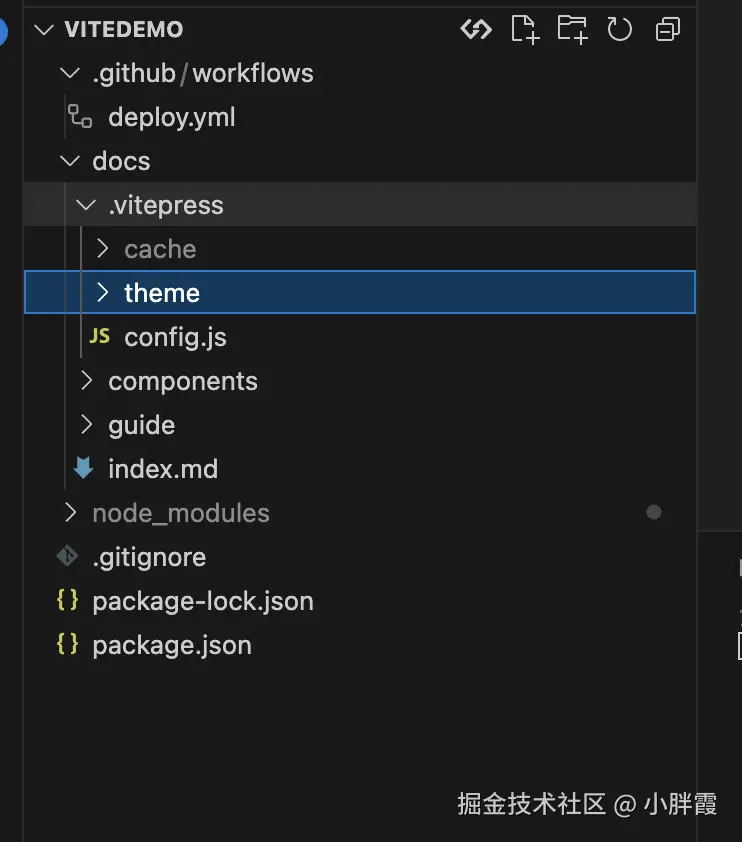Click the git icon beside .gitignore
The width and height of the screenshot is (742, 842).
coord(68,557)
